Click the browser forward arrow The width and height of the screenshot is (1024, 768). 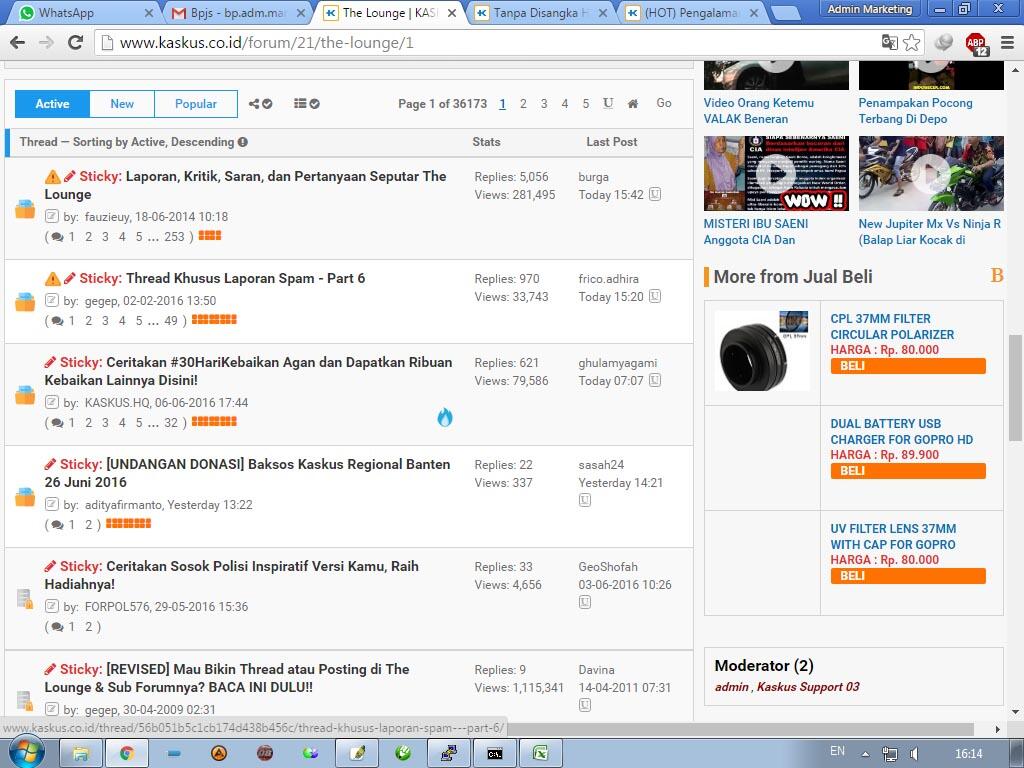click(46, 43)
